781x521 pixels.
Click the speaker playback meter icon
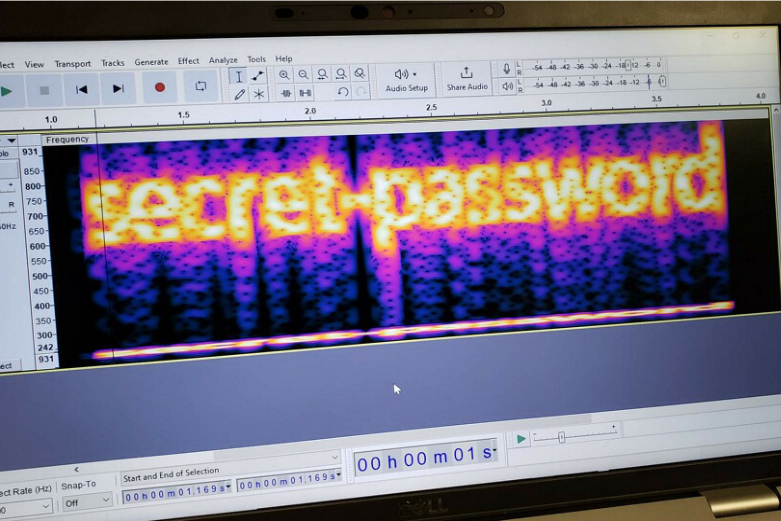507,86
